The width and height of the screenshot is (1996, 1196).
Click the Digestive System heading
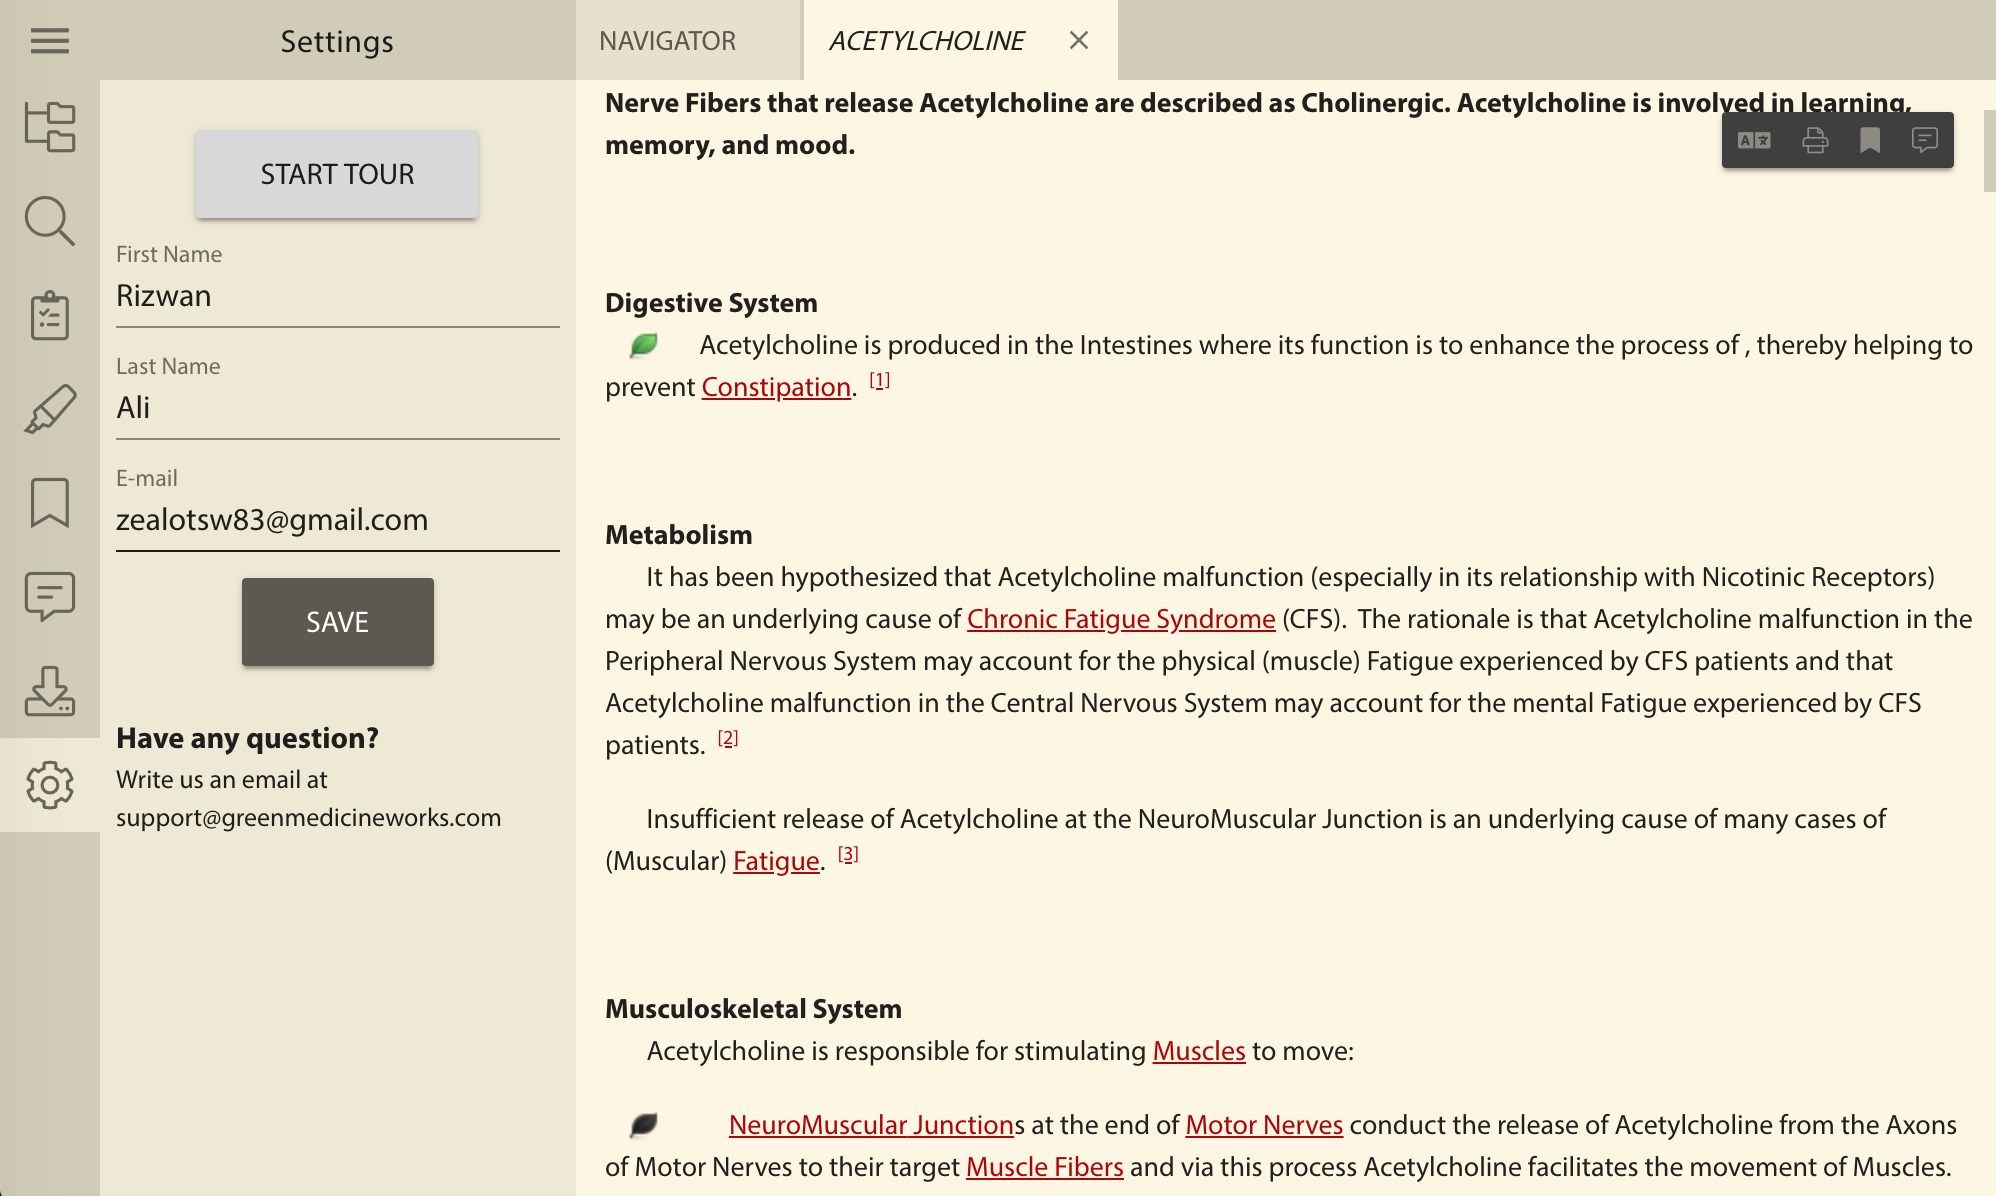click(x=711, y=303)
